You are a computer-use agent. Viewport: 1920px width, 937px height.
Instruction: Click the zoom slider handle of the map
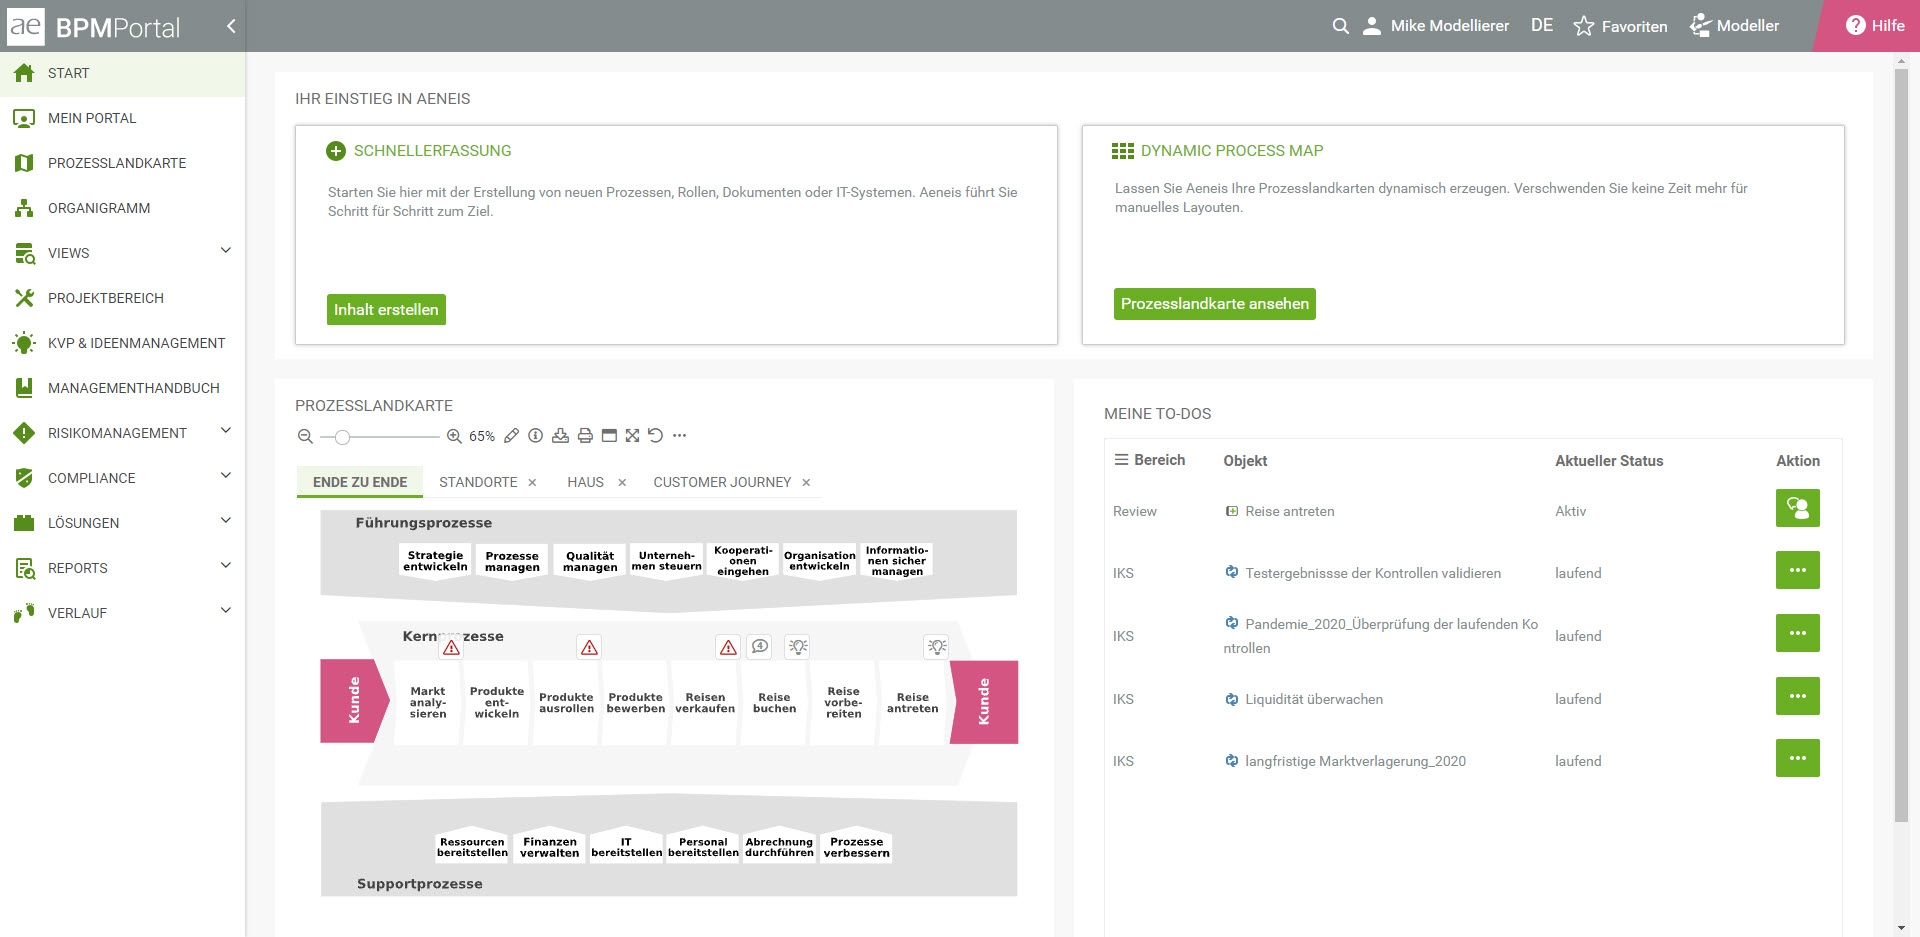tap(342, 437)
